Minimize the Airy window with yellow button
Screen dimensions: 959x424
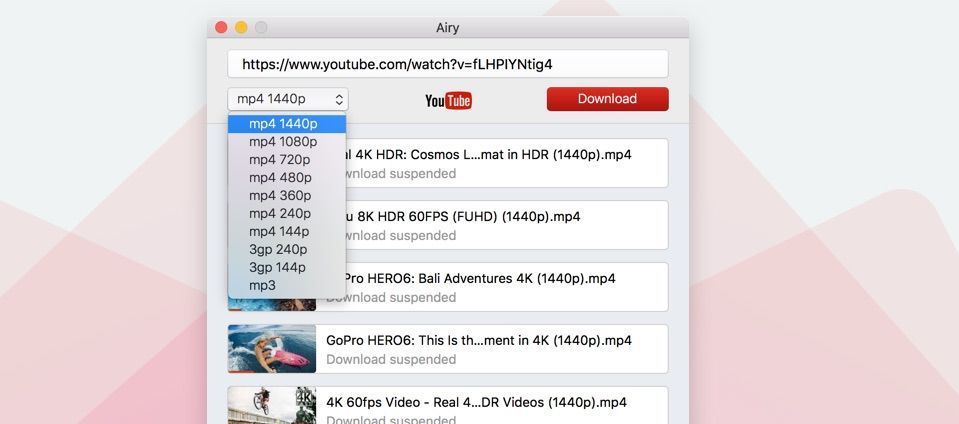click(242, 28)
